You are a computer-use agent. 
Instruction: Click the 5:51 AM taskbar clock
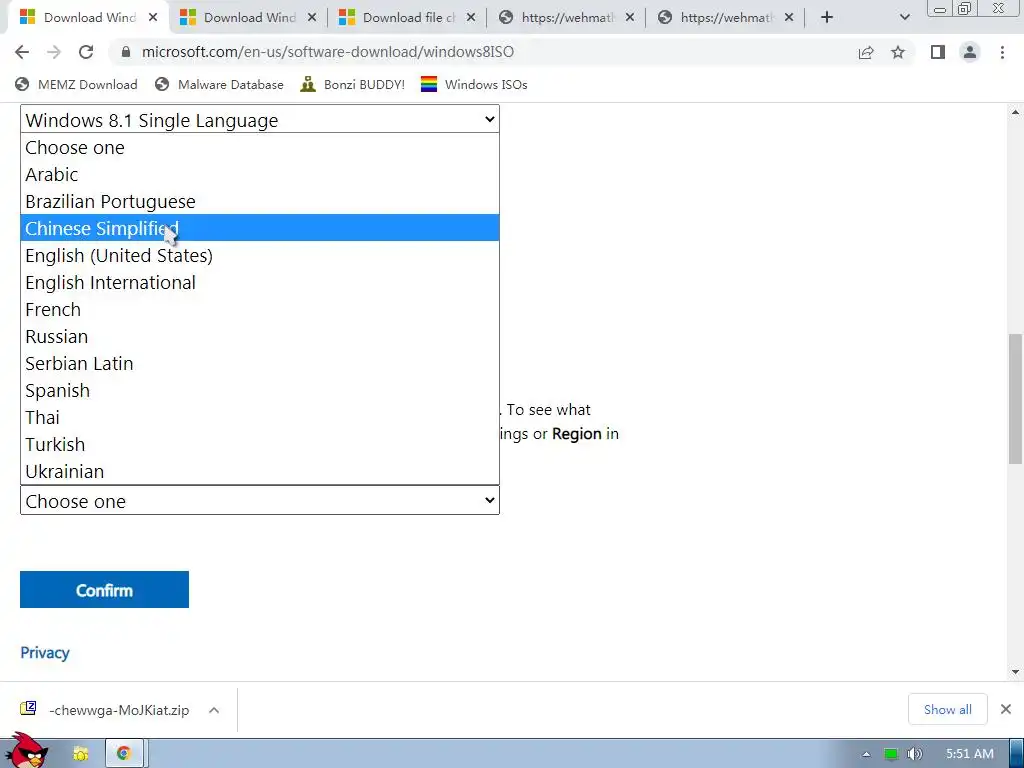tap(970, 754)
